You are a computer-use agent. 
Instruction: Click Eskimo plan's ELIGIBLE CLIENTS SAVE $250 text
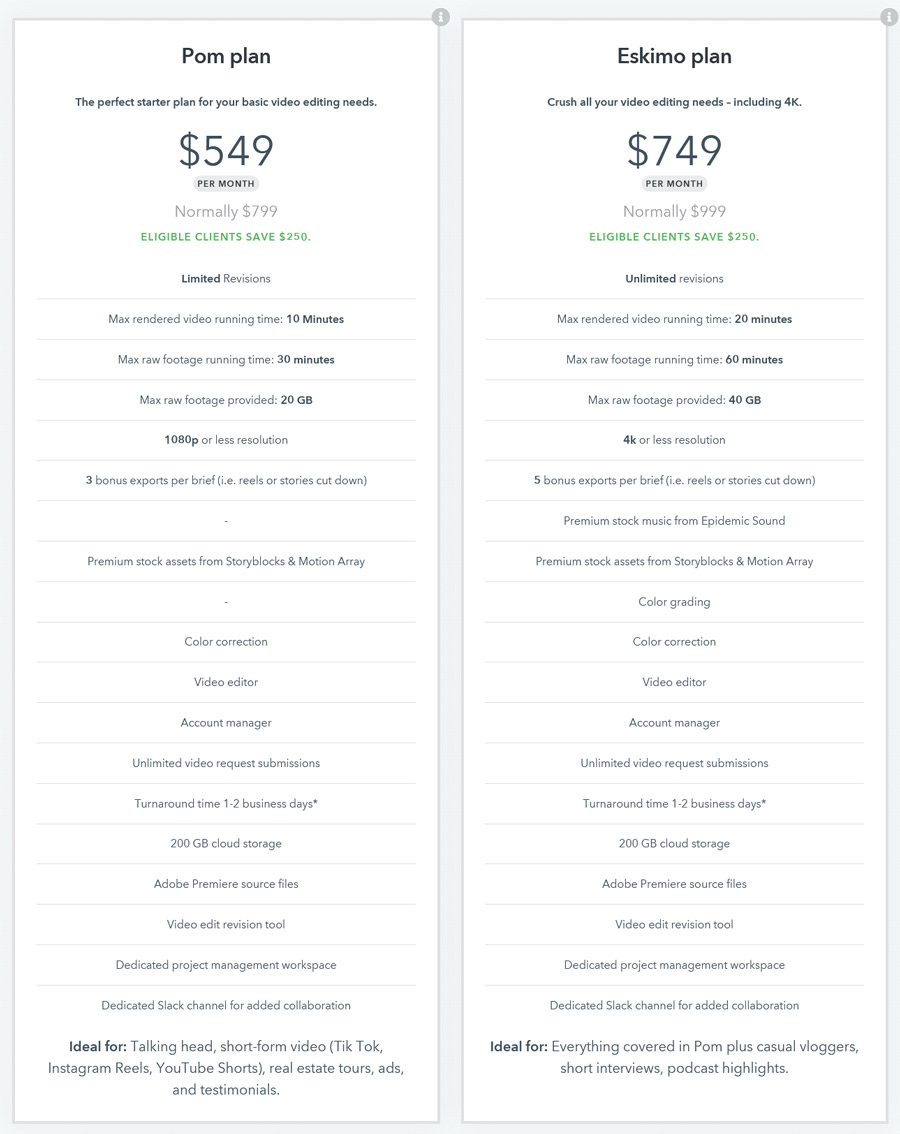tap(674, 236)
